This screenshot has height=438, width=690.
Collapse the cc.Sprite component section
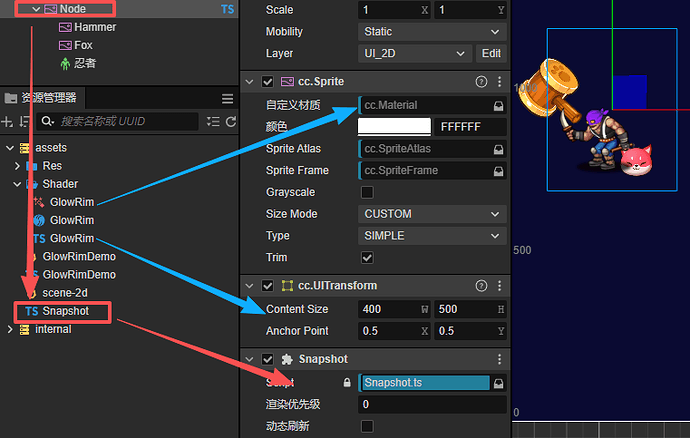click(x=250, y=82)
